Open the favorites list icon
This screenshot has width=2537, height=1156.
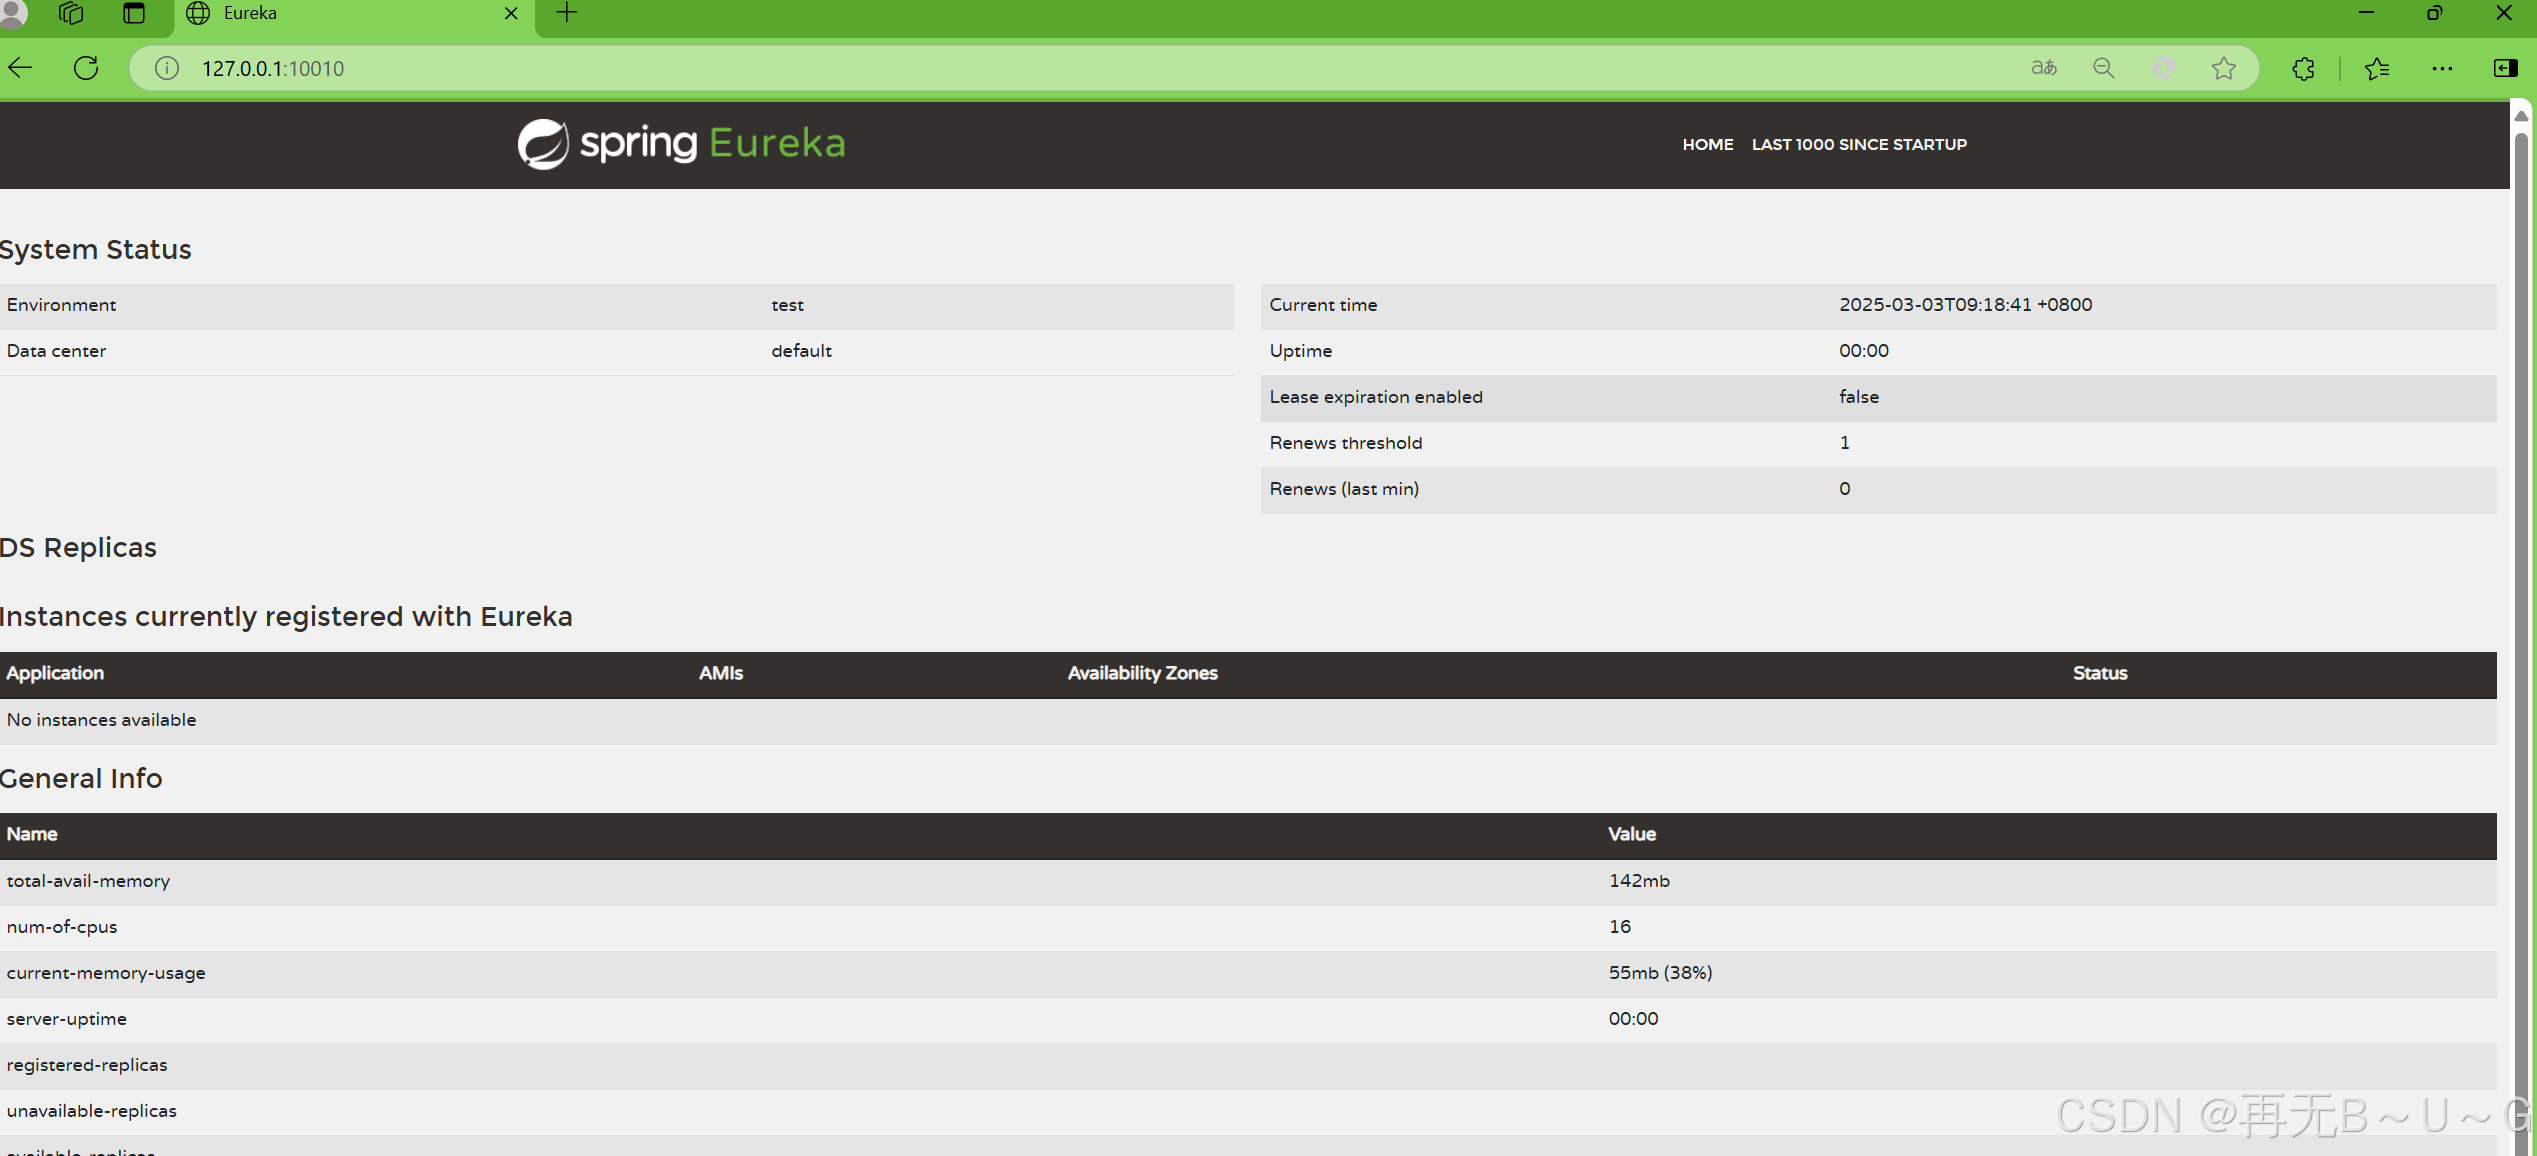[2377, 68]
